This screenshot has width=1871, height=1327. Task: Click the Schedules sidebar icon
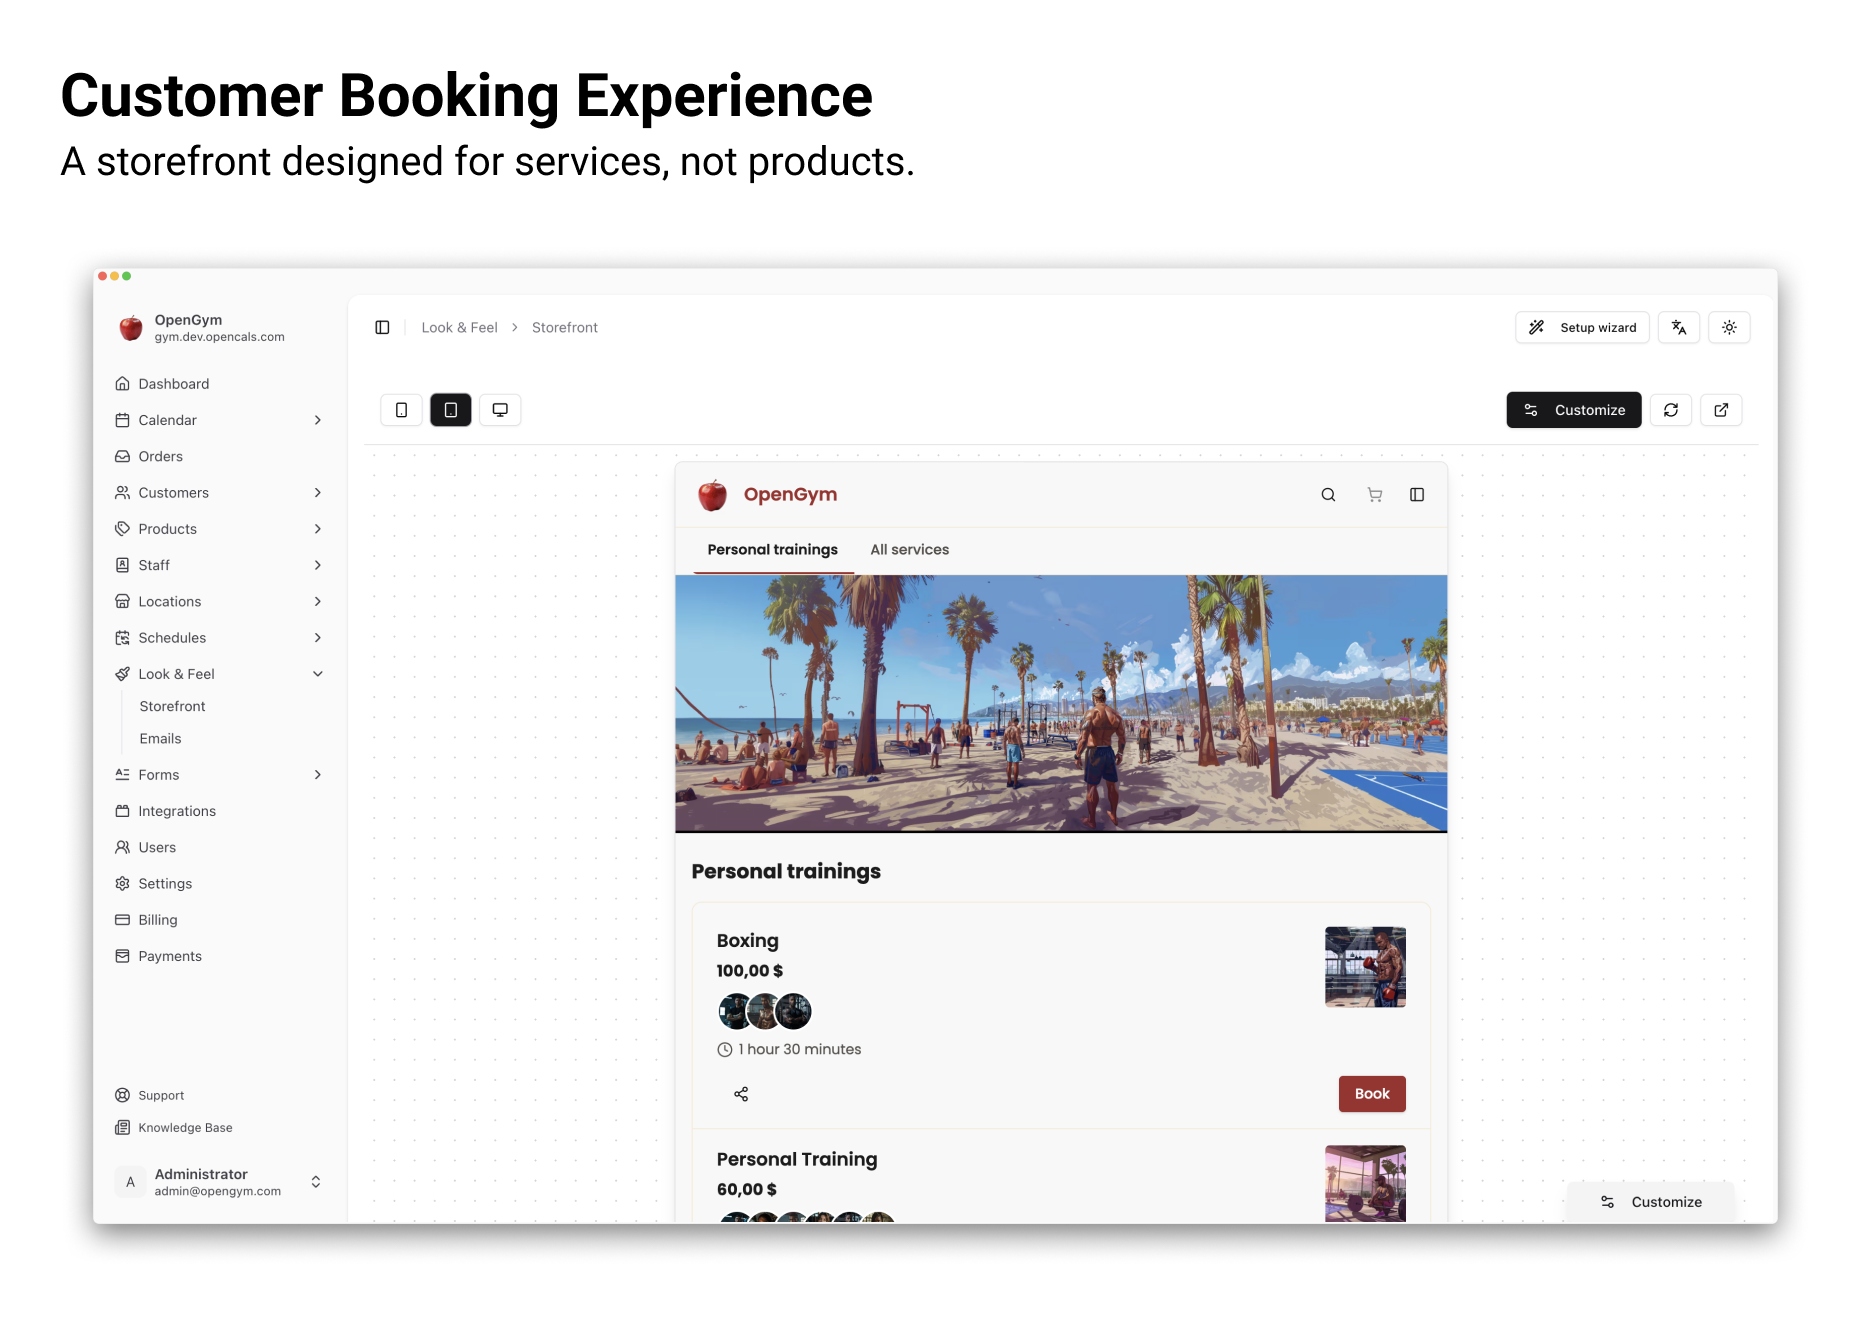pos(122,638)
